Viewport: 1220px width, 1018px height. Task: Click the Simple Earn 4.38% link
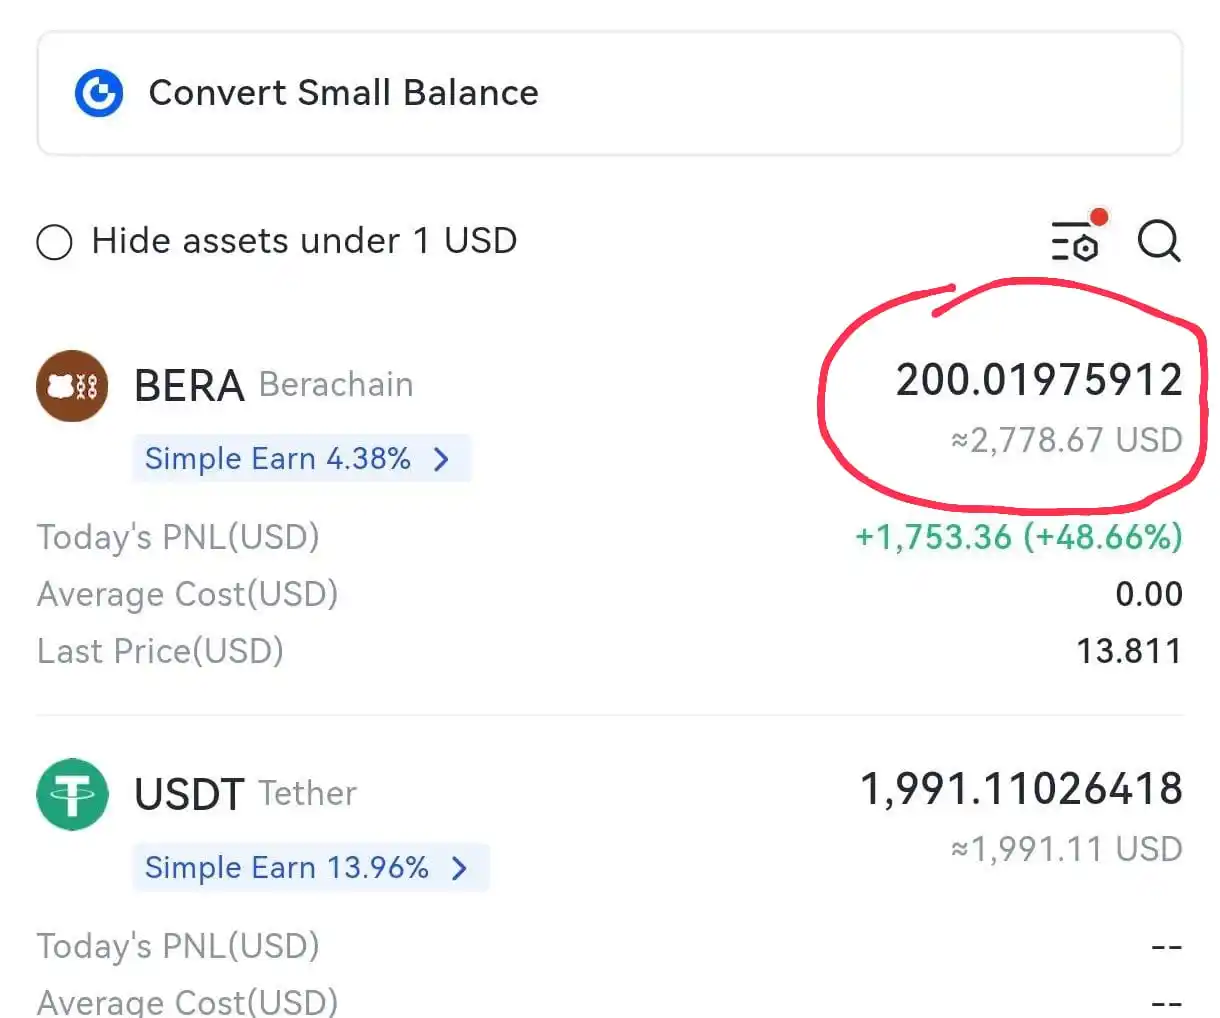[x=278, y=458]
